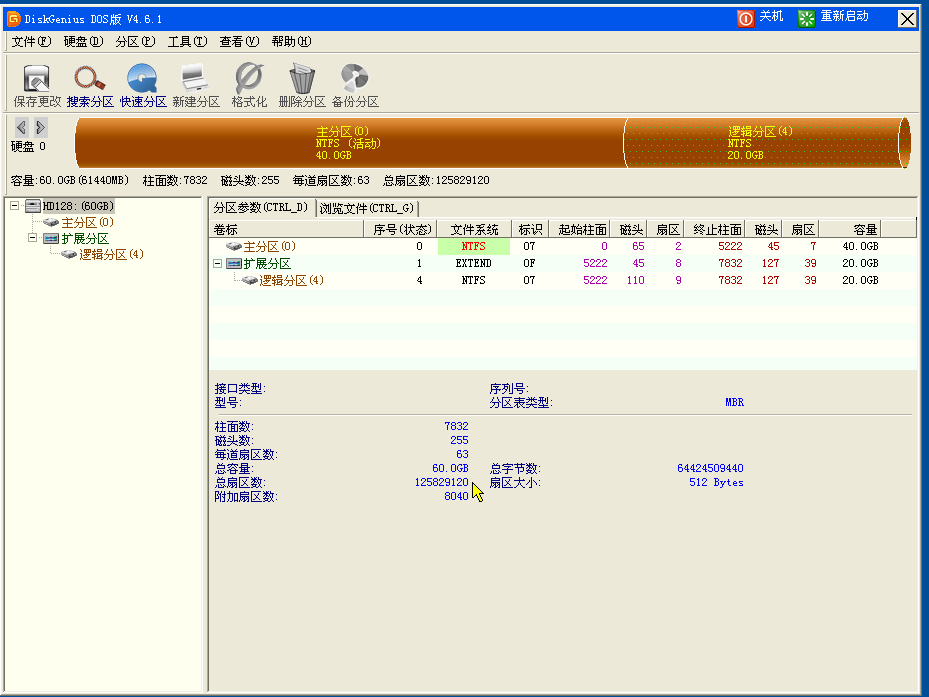Click the 新建分区 new partition icon
Viewport: 929px width, 697px height.
point(196,86)
